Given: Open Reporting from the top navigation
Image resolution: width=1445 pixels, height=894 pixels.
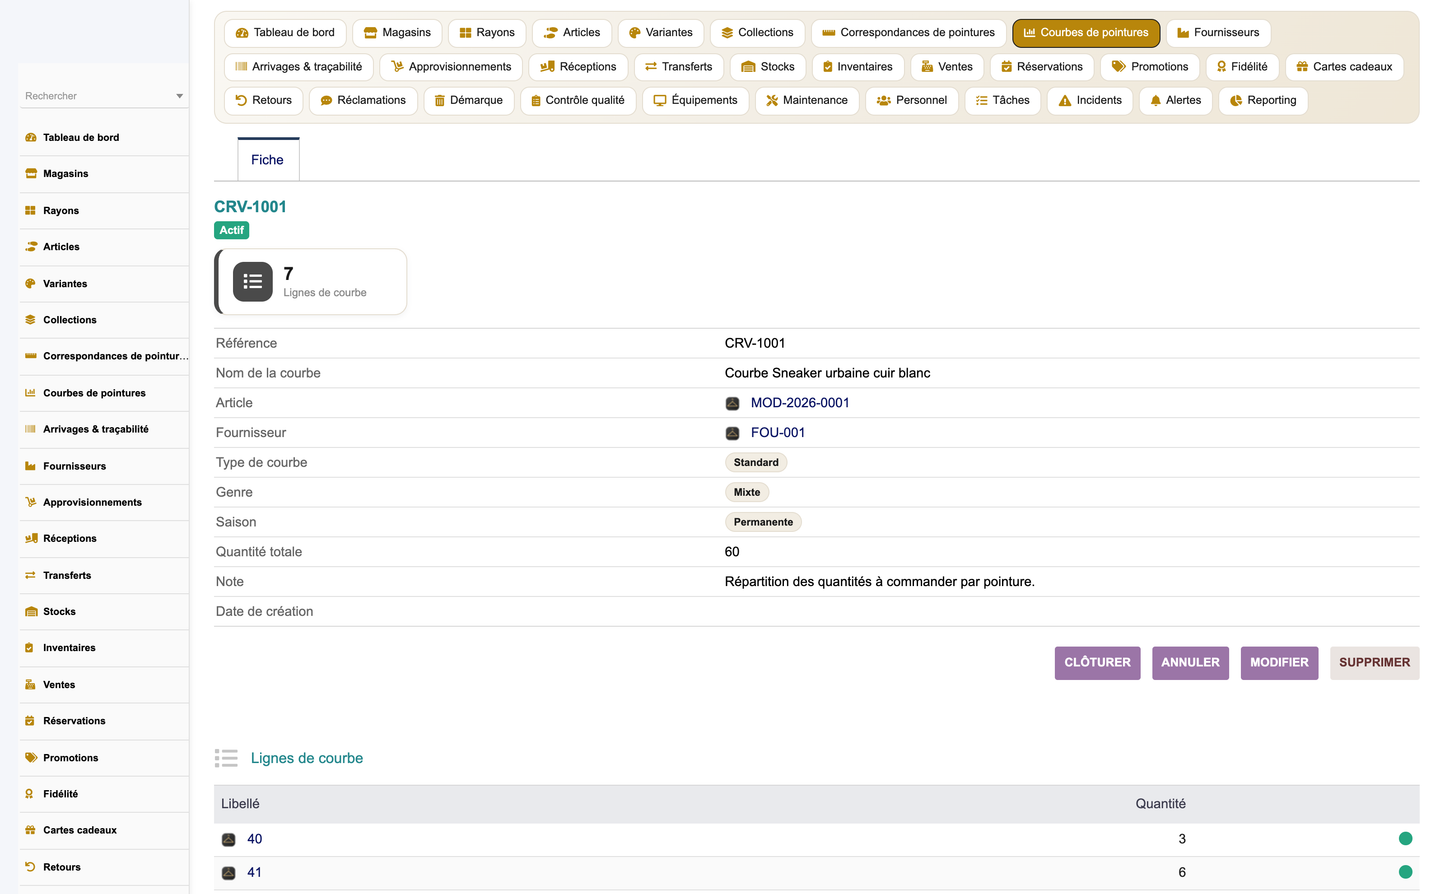Looking at the screenshot, I should (x=1262, y=101).
